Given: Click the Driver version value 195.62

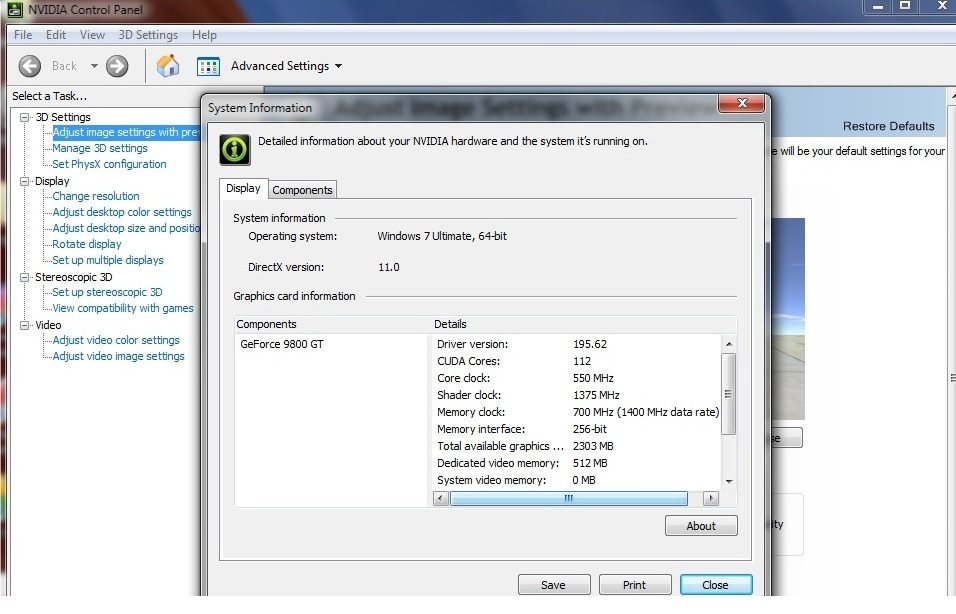Looking at the screenshot, I should [x=590, y=344].
